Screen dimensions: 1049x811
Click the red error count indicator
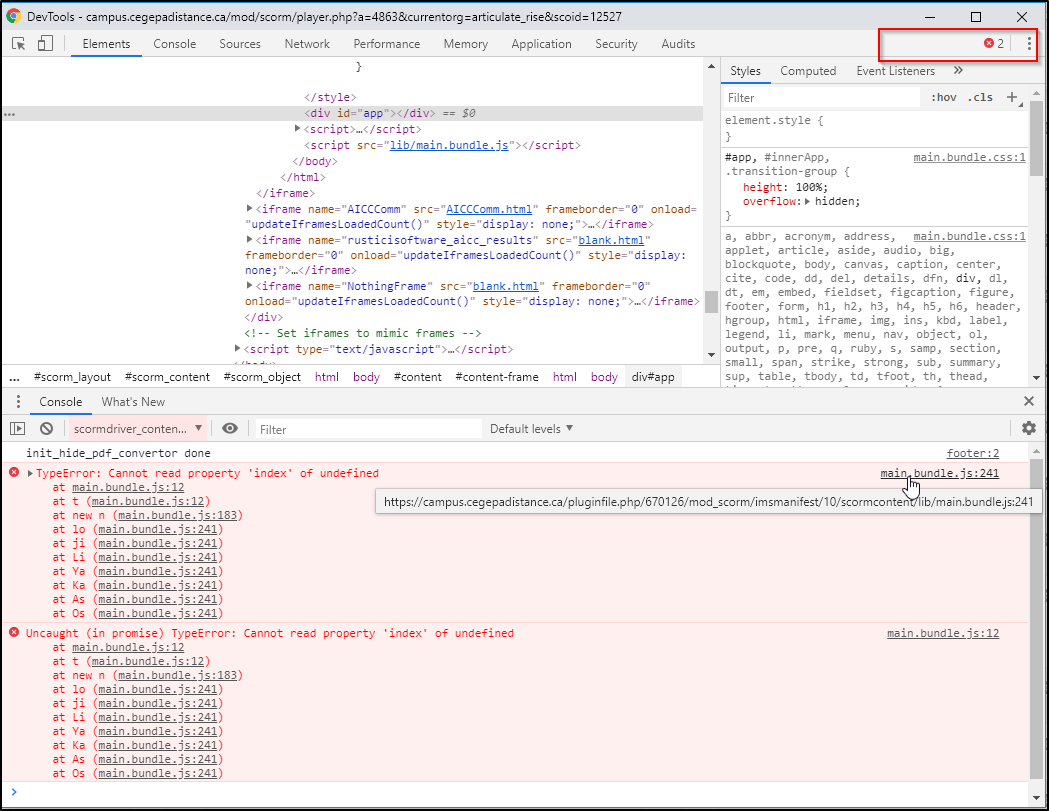point(994,44)
